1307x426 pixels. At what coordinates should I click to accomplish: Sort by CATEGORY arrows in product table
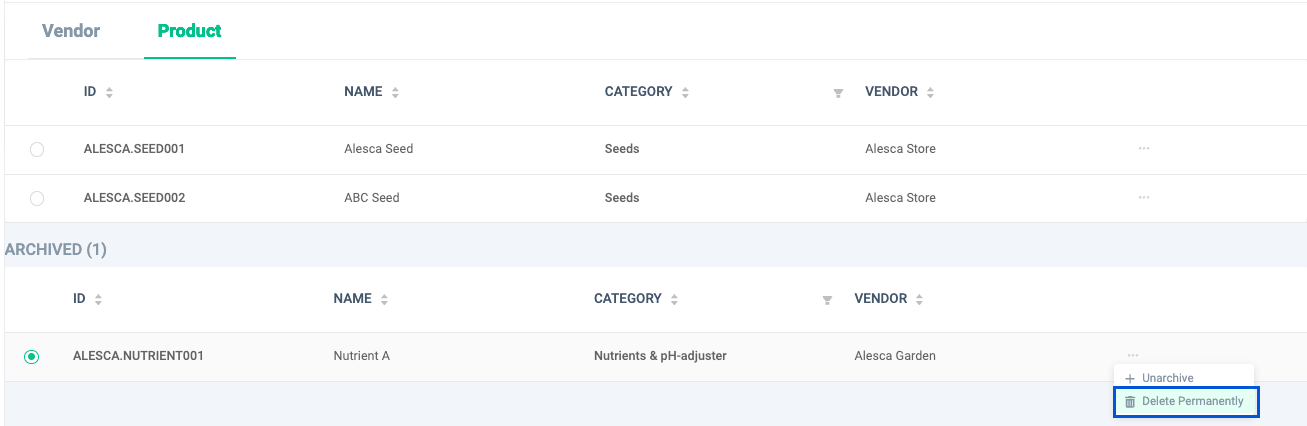tap(685, 92)
